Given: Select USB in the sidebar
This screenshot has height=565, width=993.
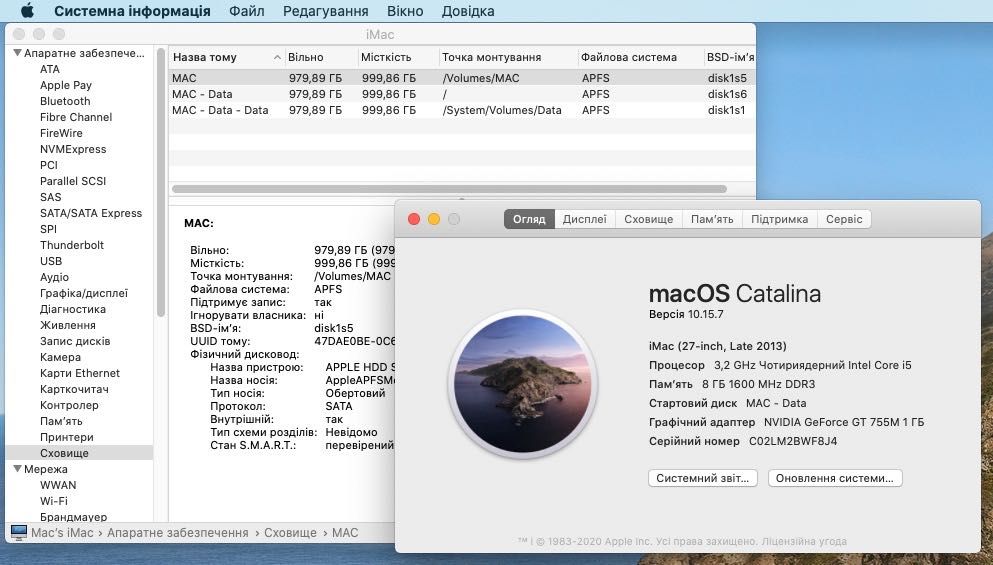Looking at the screenshot, I should tap(51, 261).
